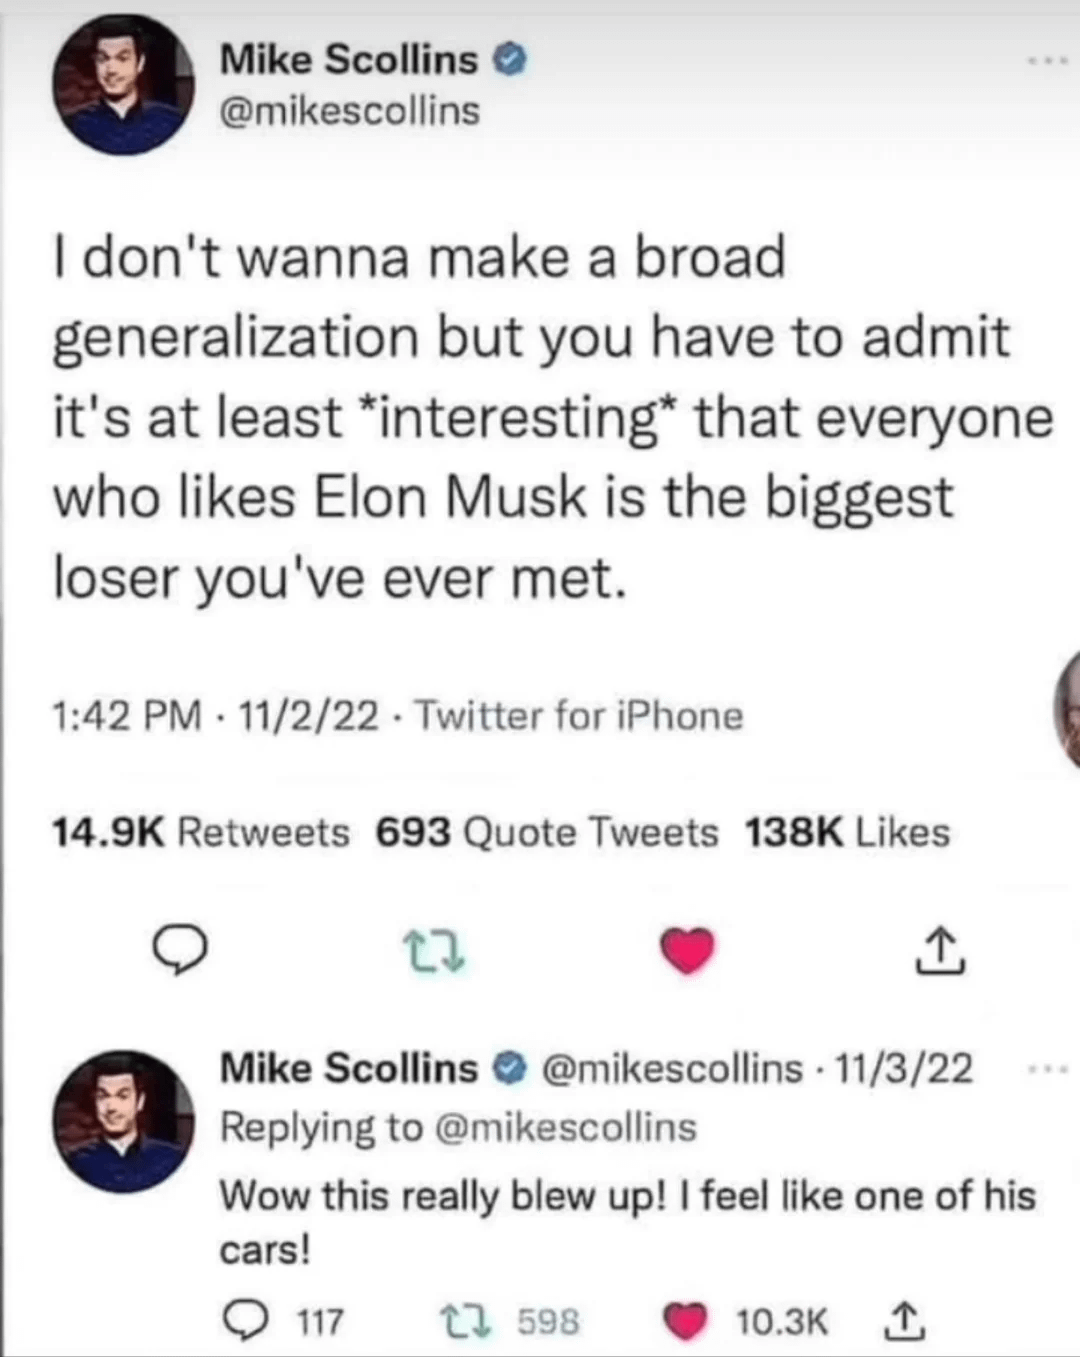The image size is (1080, 1357).
Task: Reply to the main Elon Musk tweet
Action: pos(180,952)
